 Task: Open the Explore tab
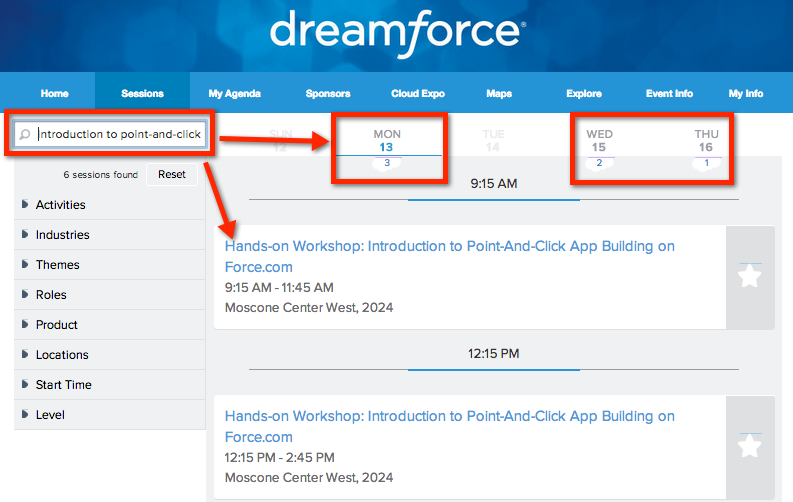[584, 94]
